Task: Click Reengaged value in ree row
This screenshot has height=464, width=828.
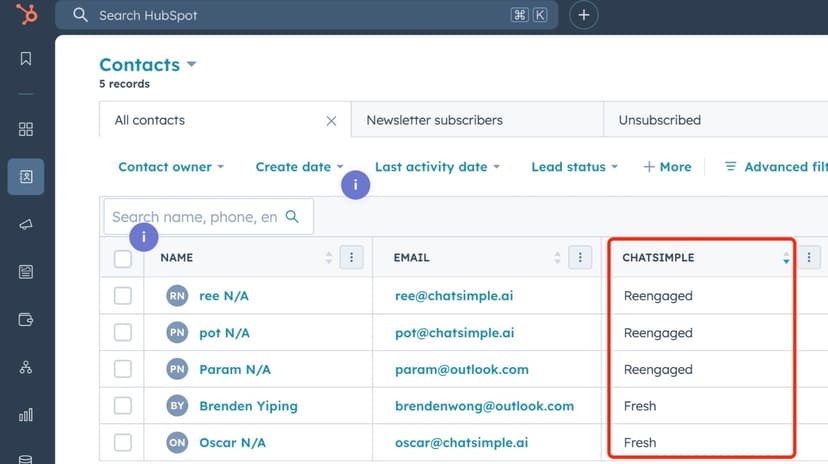Action: [x=658, y=296]
